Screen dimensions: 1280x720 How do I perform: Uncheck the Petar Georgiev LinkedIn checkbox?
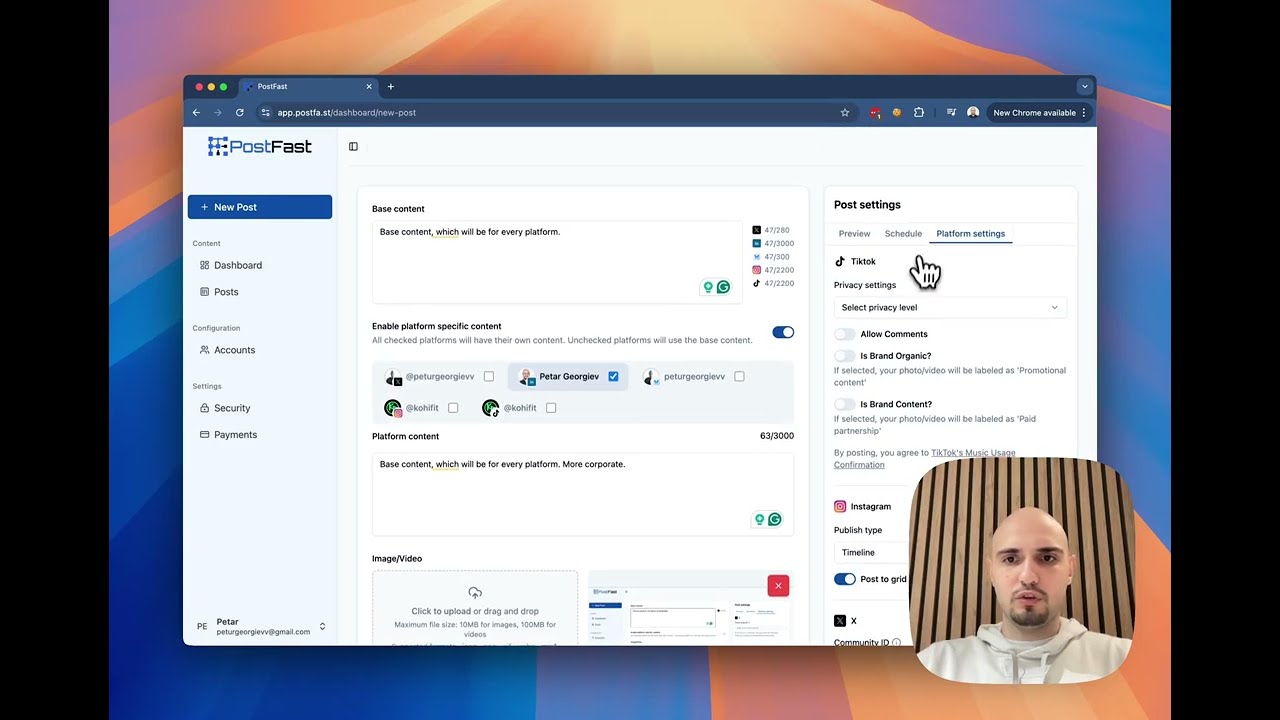(613, 377)
